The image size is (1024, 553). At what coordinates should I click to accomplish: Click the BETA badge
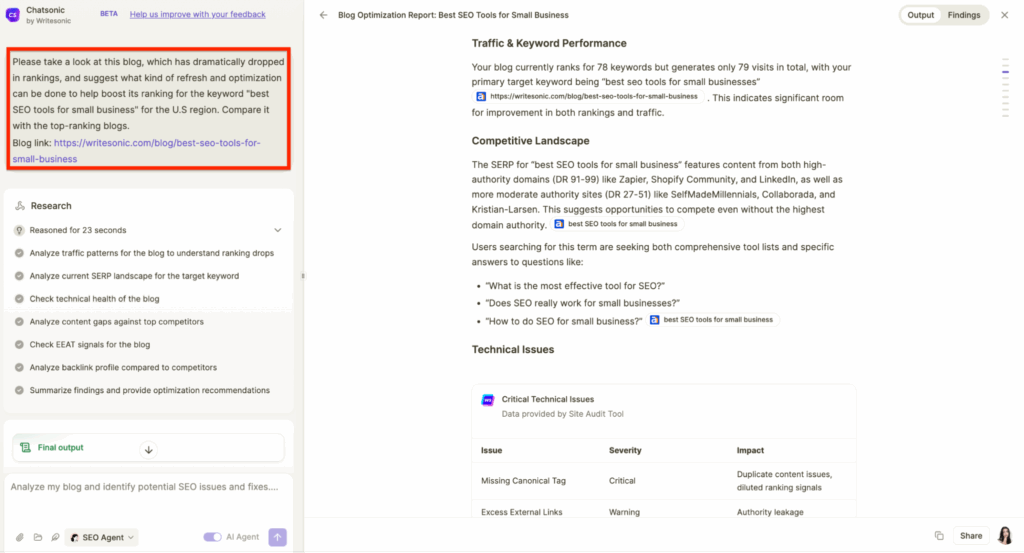108,14
